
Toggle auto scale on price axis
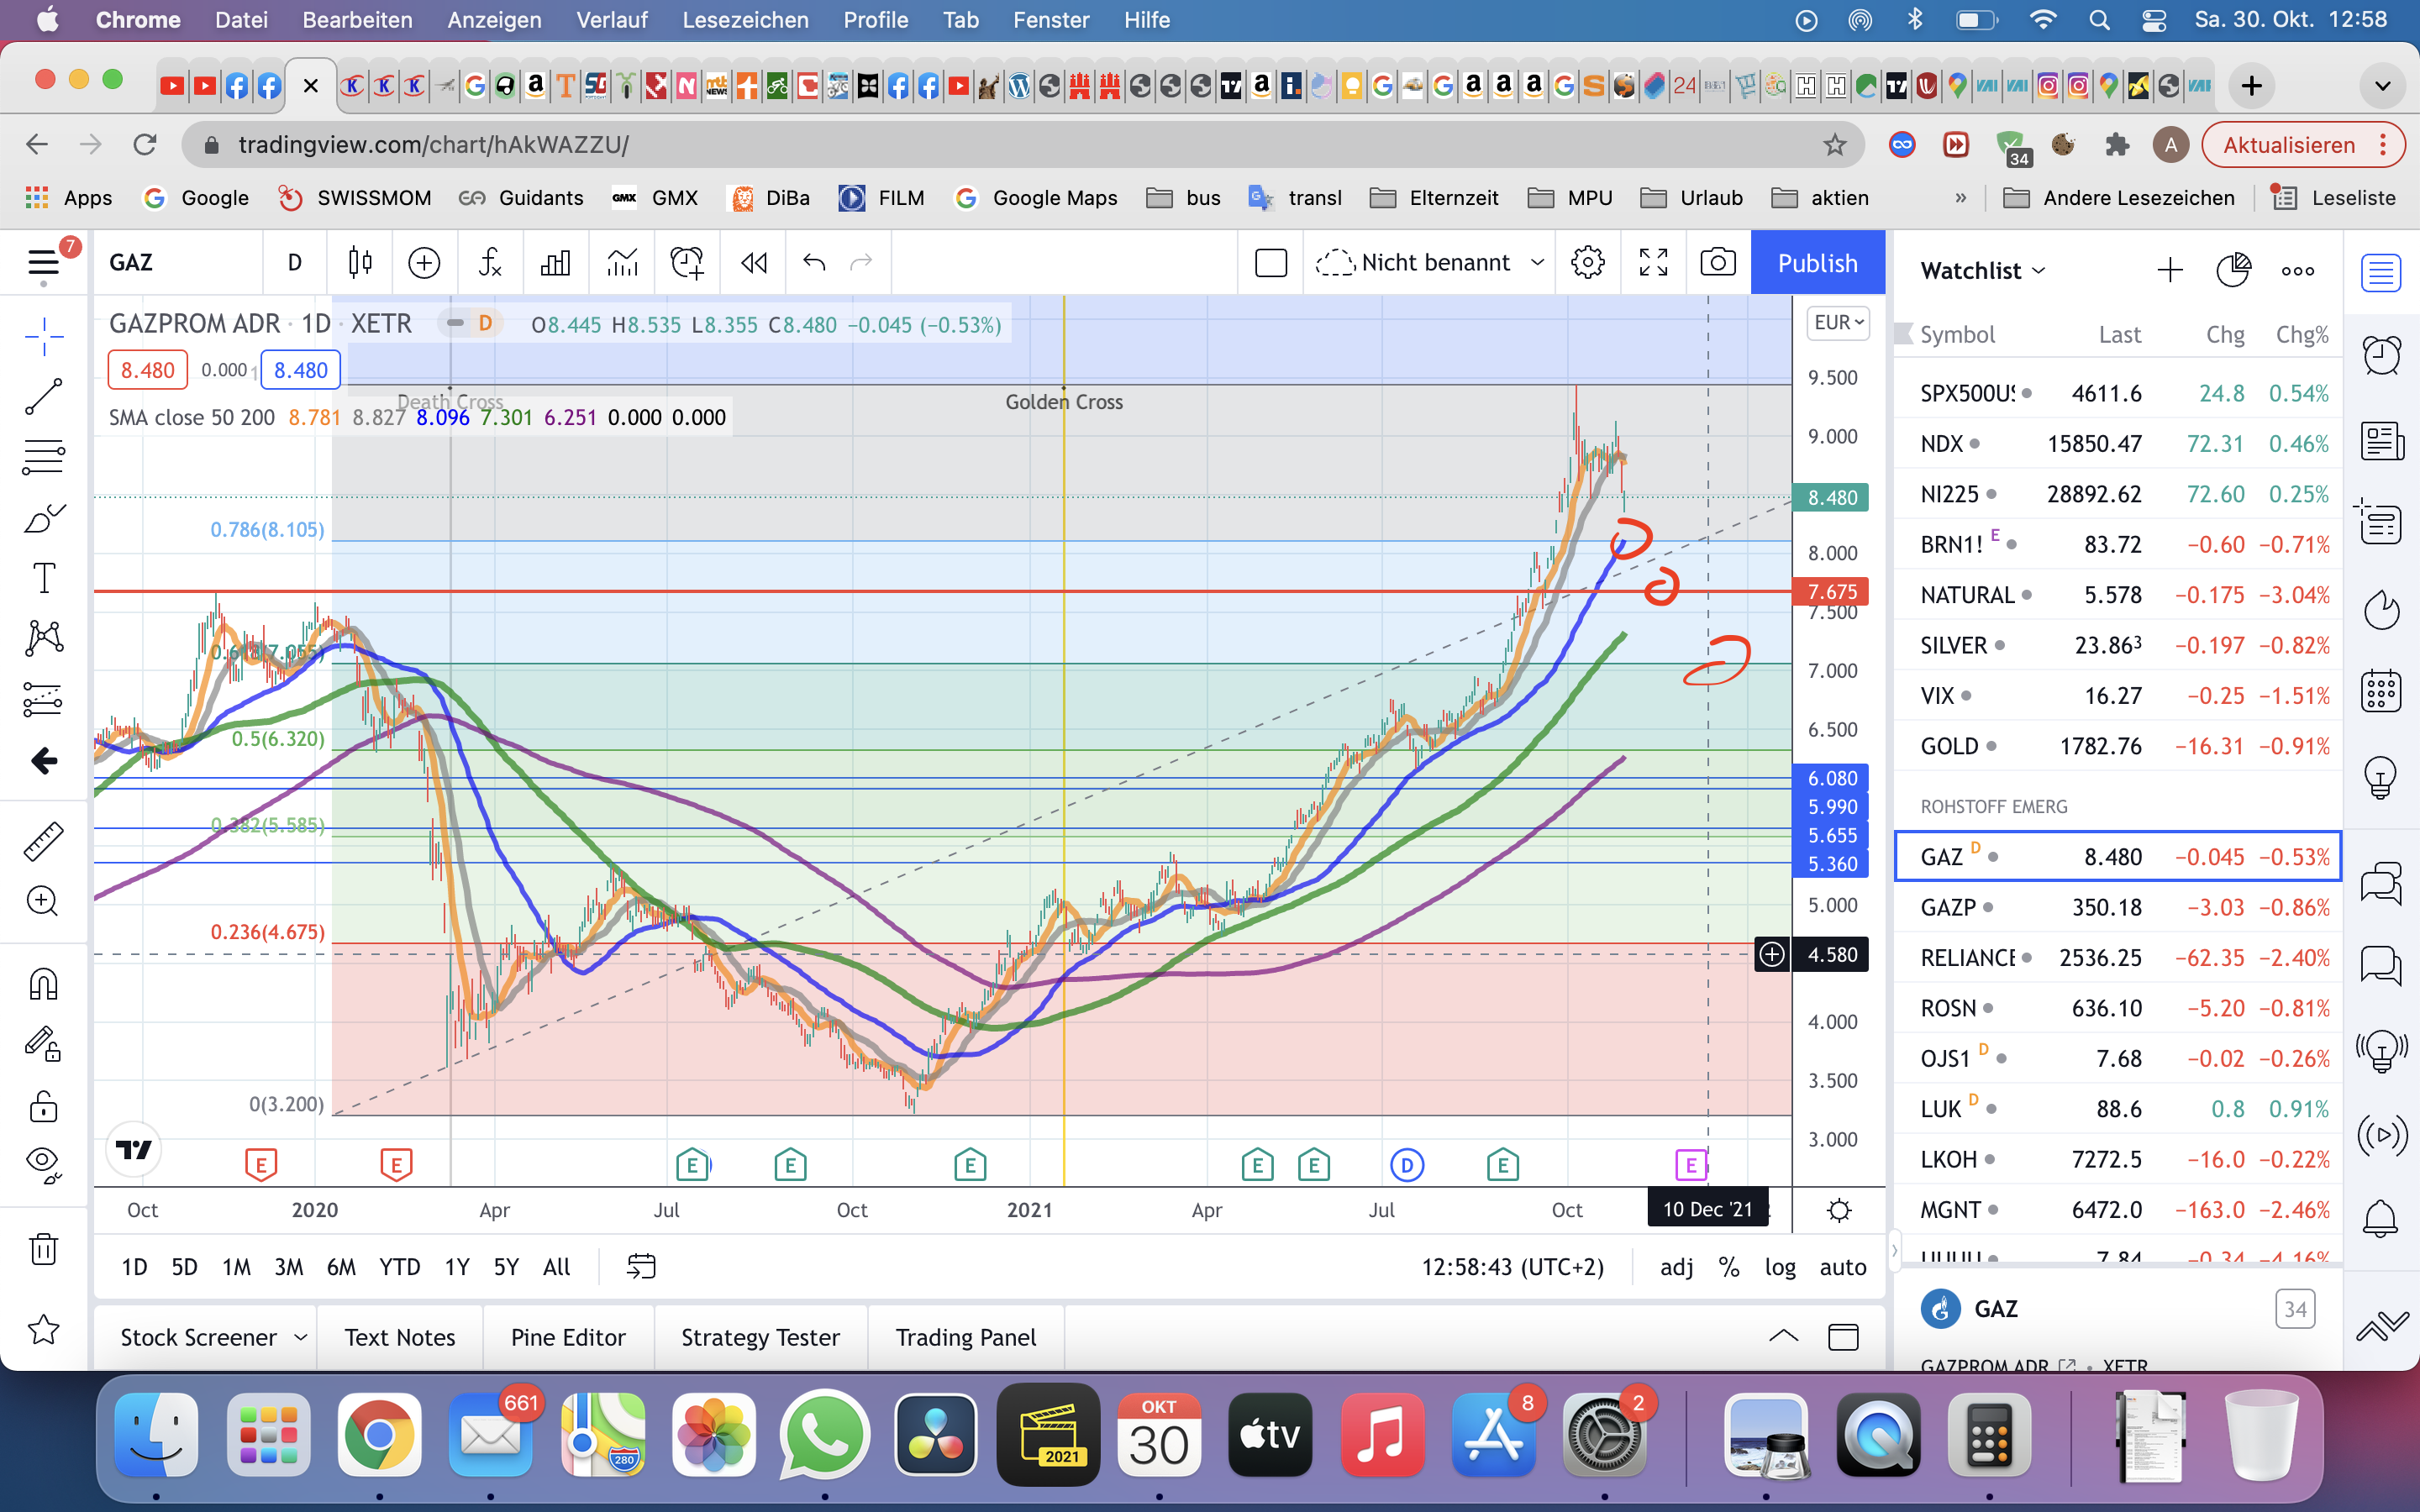1842,1267
